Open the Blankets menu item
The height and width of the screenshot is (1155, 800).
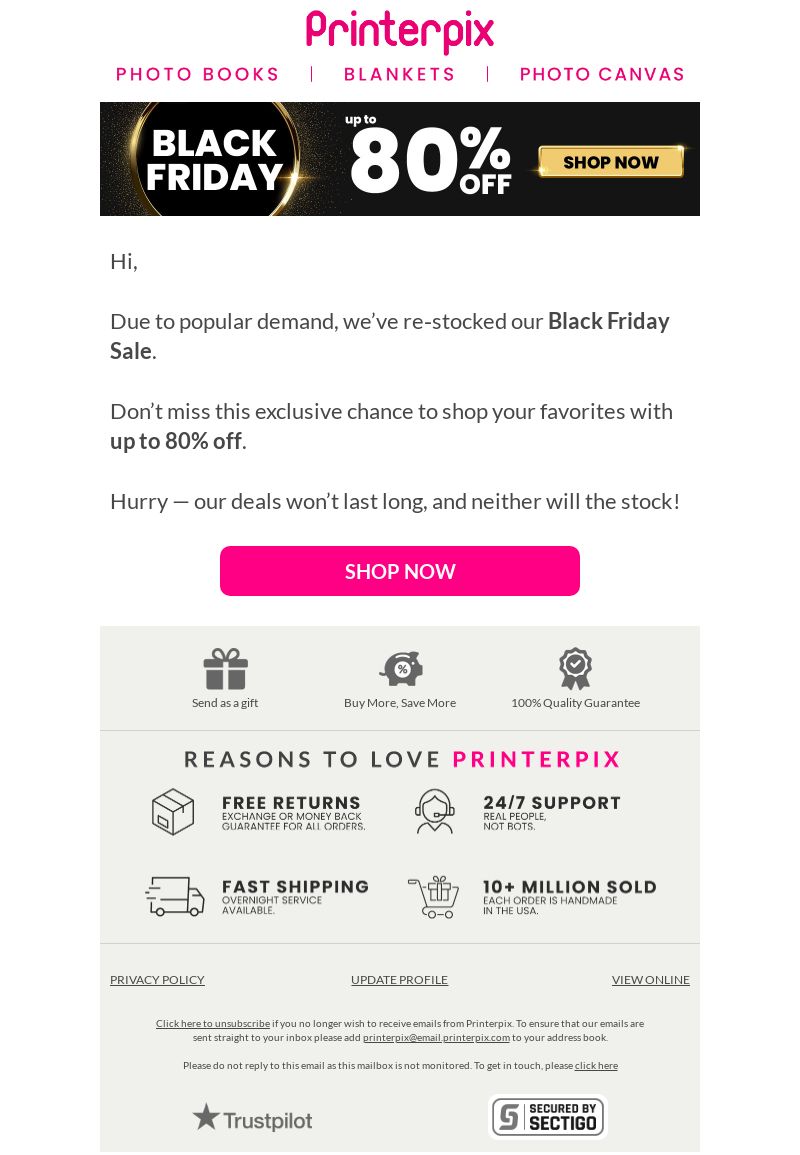[x=399, y=74]
